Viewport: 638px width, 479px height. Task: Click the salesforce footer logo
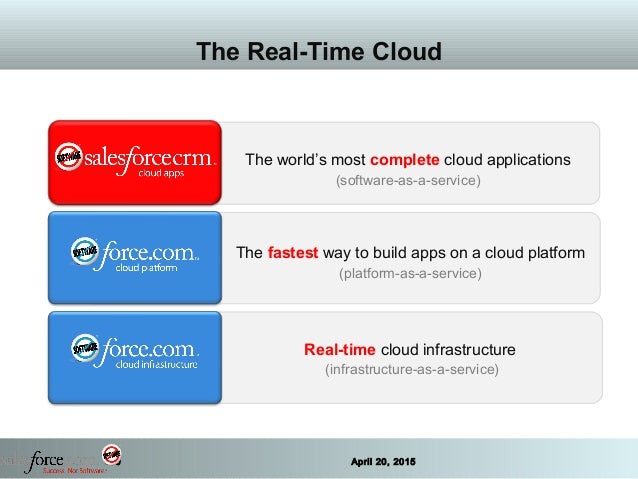61,461
